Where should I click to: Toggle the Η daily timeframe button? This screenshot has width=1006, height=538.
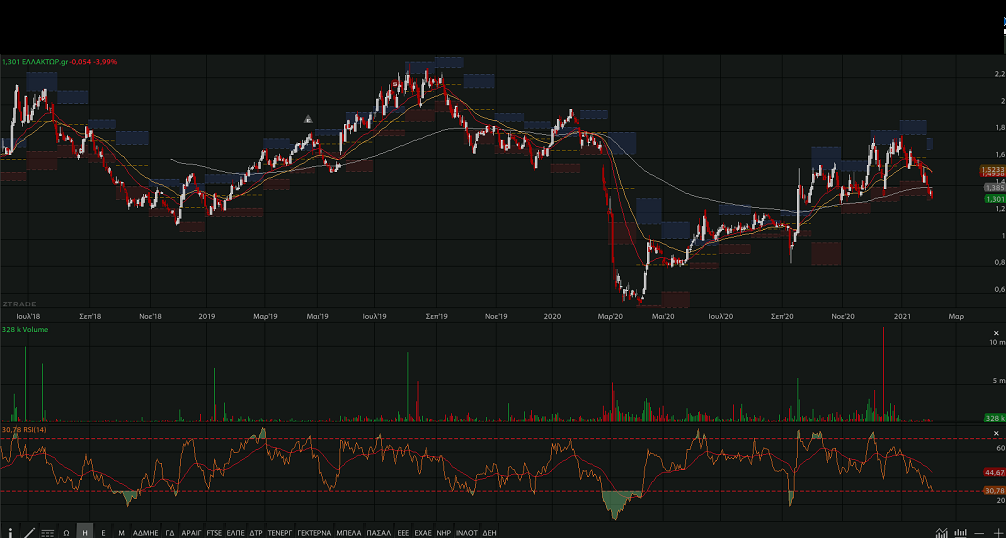pyautogui.click(x=85, y=532)
